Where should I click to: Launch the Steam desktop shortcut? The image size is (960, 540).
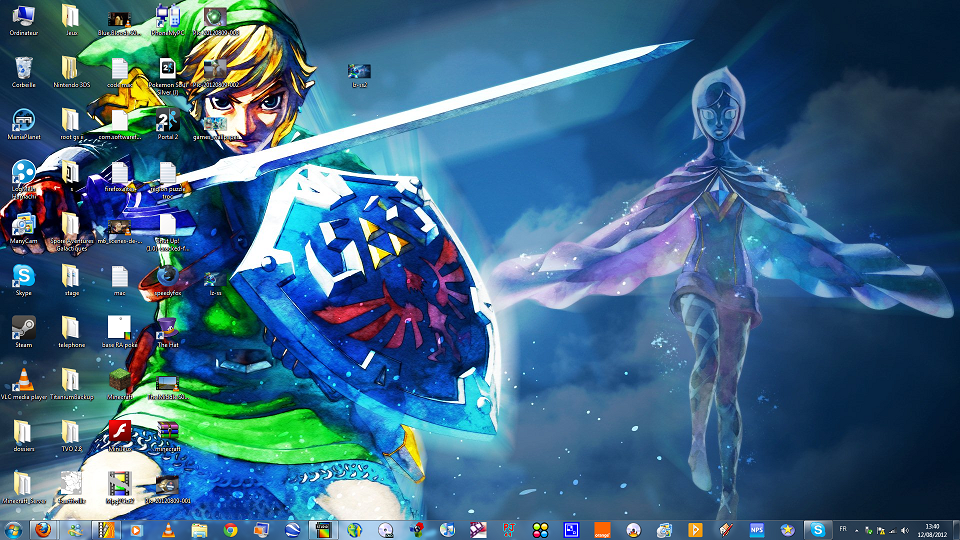point(23,332)
